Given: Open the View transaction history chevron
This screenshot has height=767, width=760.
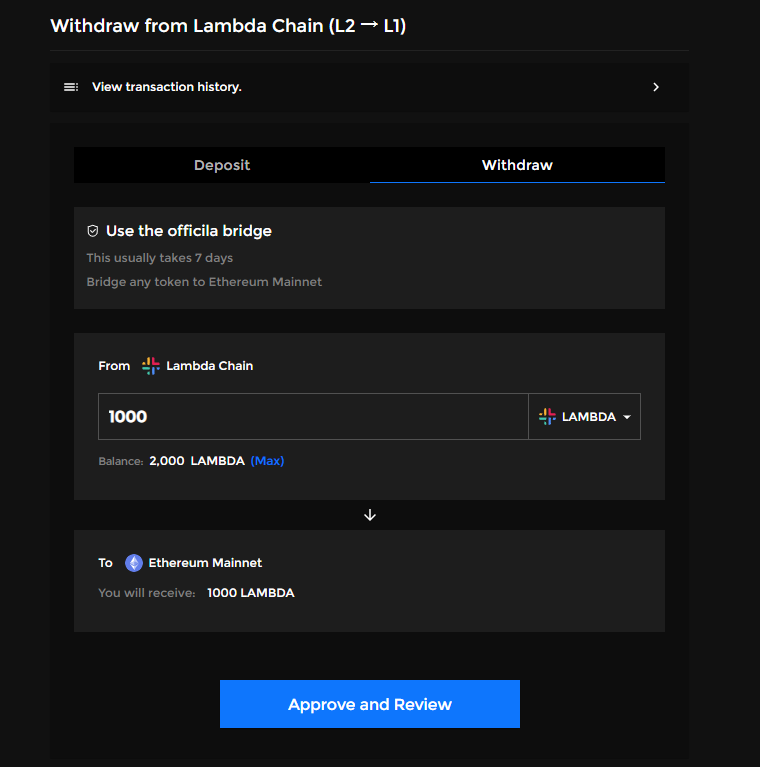Looking at the screenshot, I should [656, 87].
